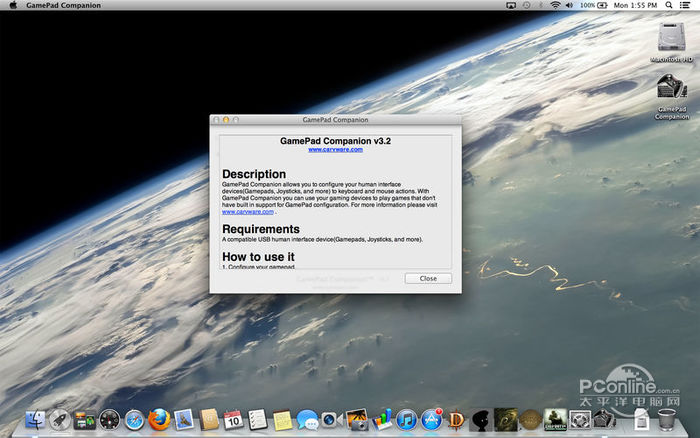The width and height of the screenshot is (700, 438).
Task: Click the Close button in the dialog
Action: 428,278
